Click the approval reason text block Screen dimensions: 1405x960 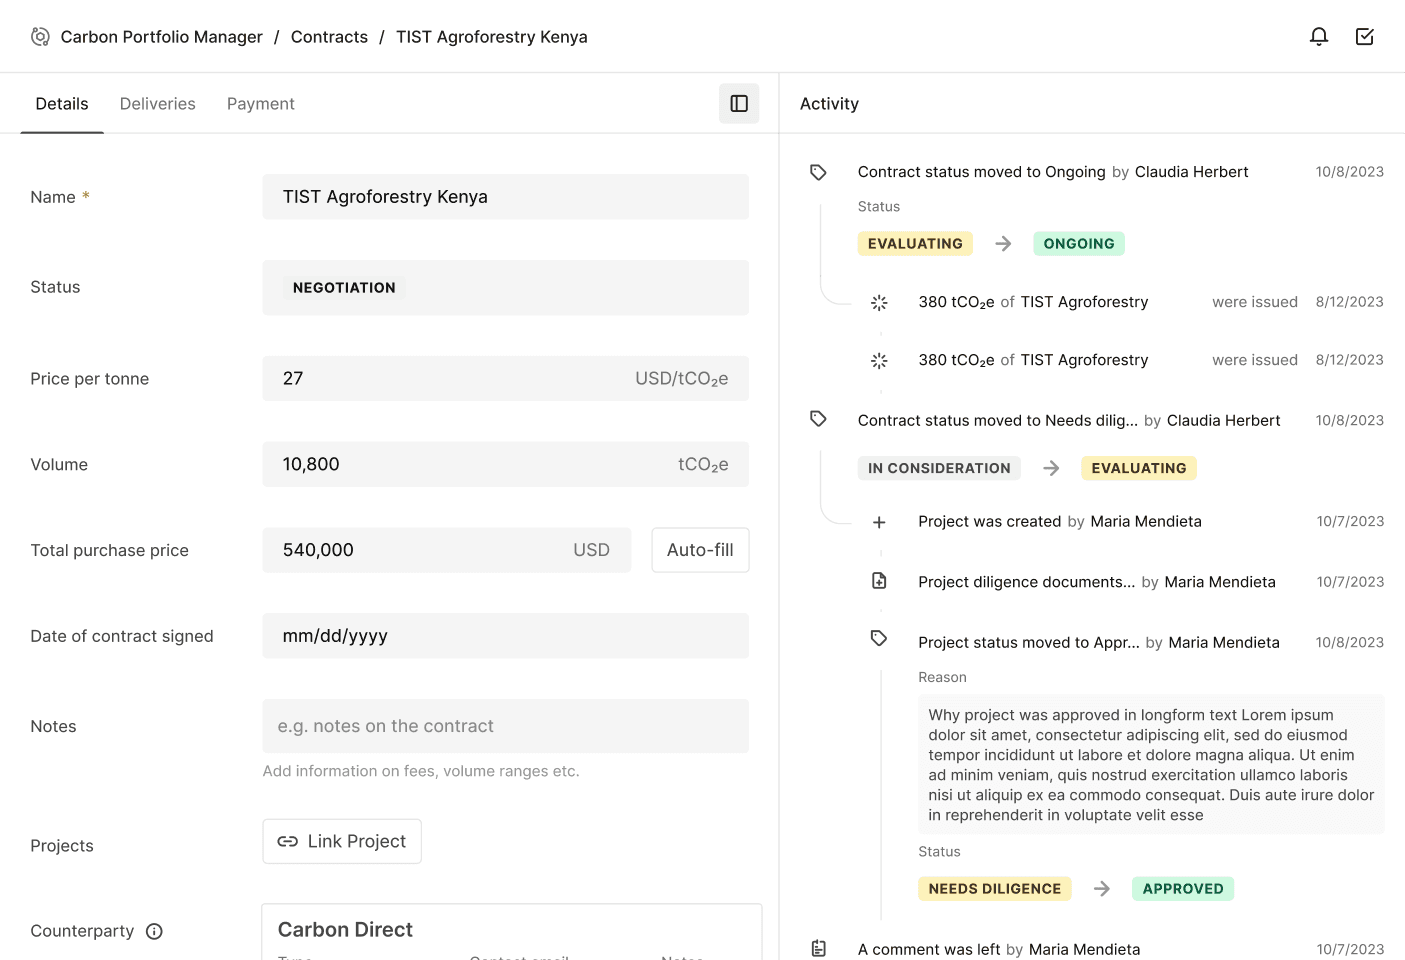[x=1151, y=765]
